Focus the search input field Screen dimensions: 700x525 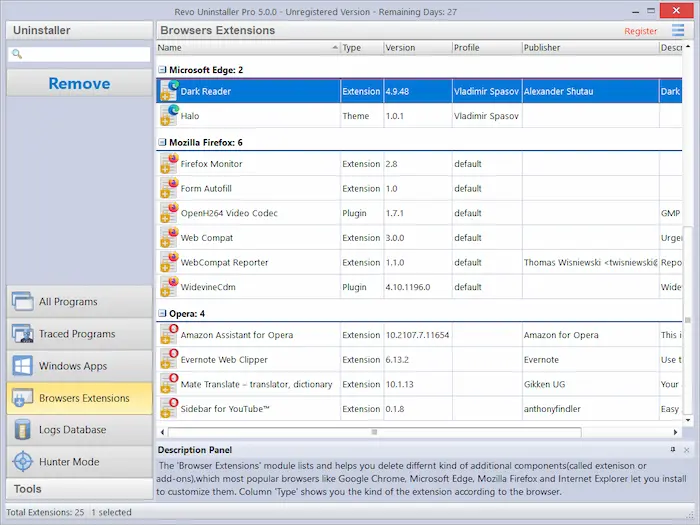[x=79, y=54]
